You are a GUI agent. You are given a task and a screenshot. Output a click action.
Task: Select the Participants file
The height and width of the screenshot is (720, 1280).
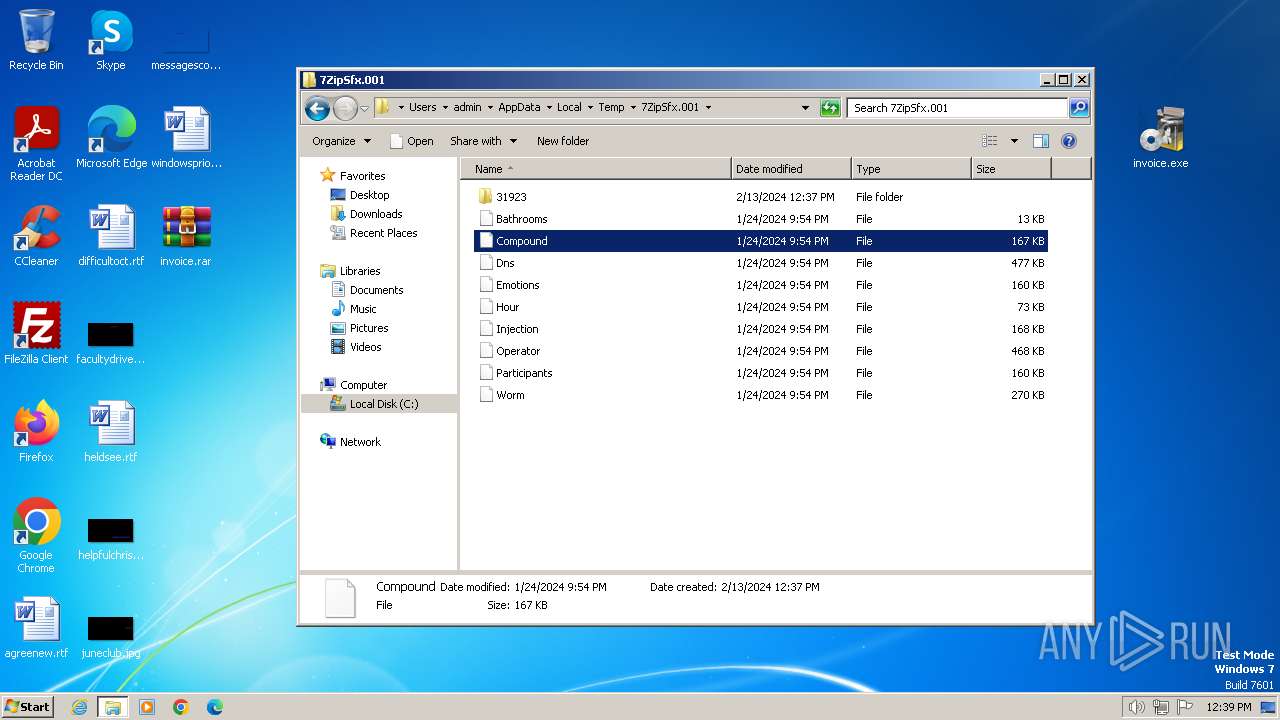(760, 373)
